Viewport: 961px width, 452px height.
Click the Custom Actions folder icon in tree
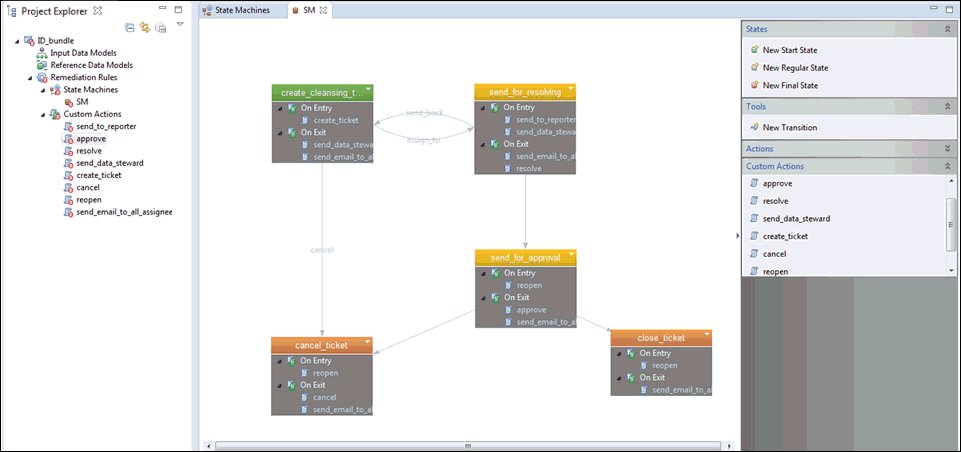click(x=55, y=114)
